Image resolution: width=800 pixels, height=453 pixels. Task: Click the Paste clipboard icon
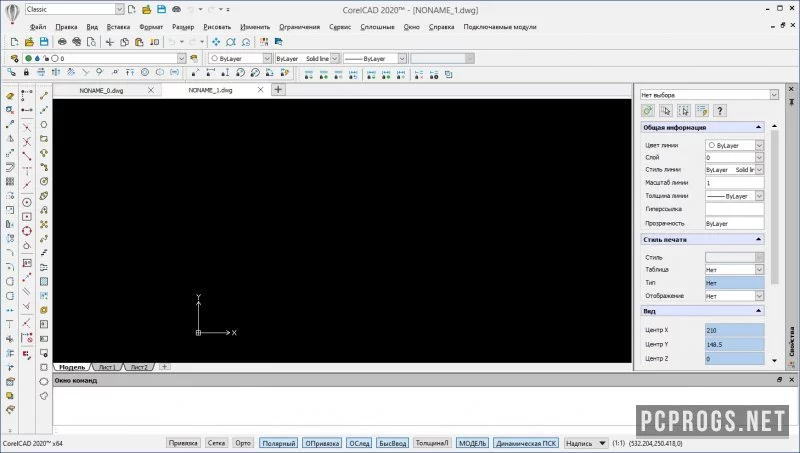pos(139,42)
